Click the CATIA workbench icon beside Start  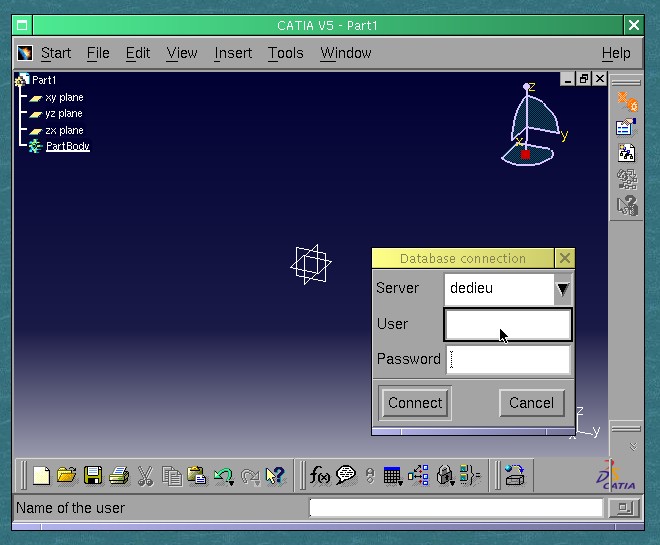coord(25,53)
